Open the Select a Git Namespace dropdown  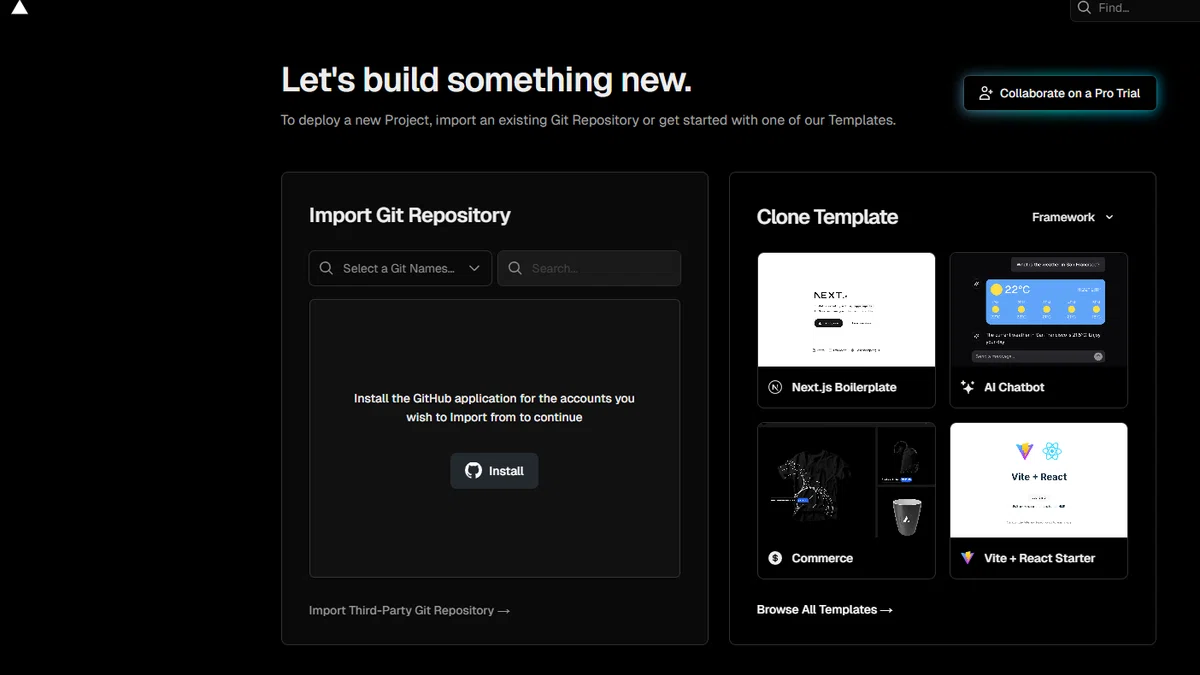[400, 268]
